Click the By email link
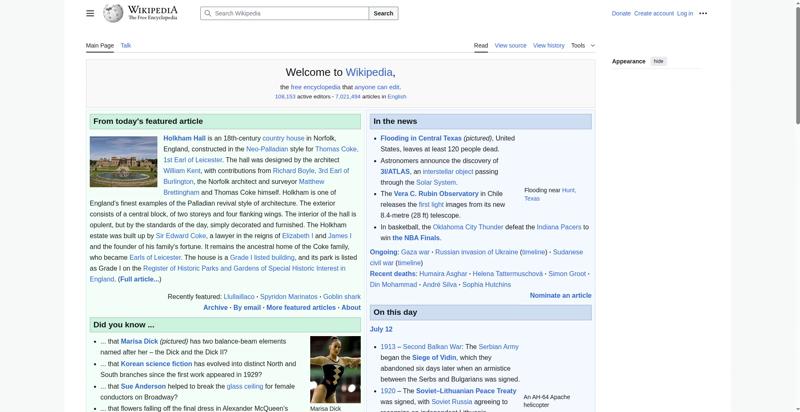The image size is (800, 412). click(x=247, y=307)
